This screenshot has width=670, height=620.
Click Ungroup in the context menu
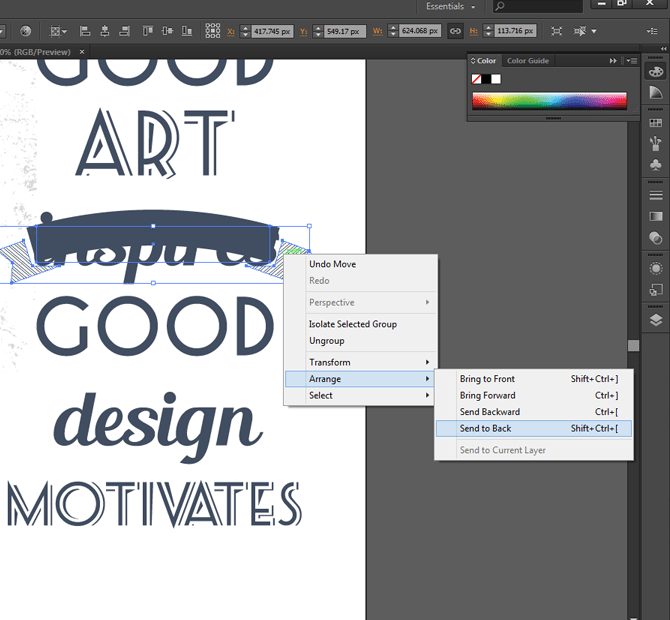tap(327, 341)
